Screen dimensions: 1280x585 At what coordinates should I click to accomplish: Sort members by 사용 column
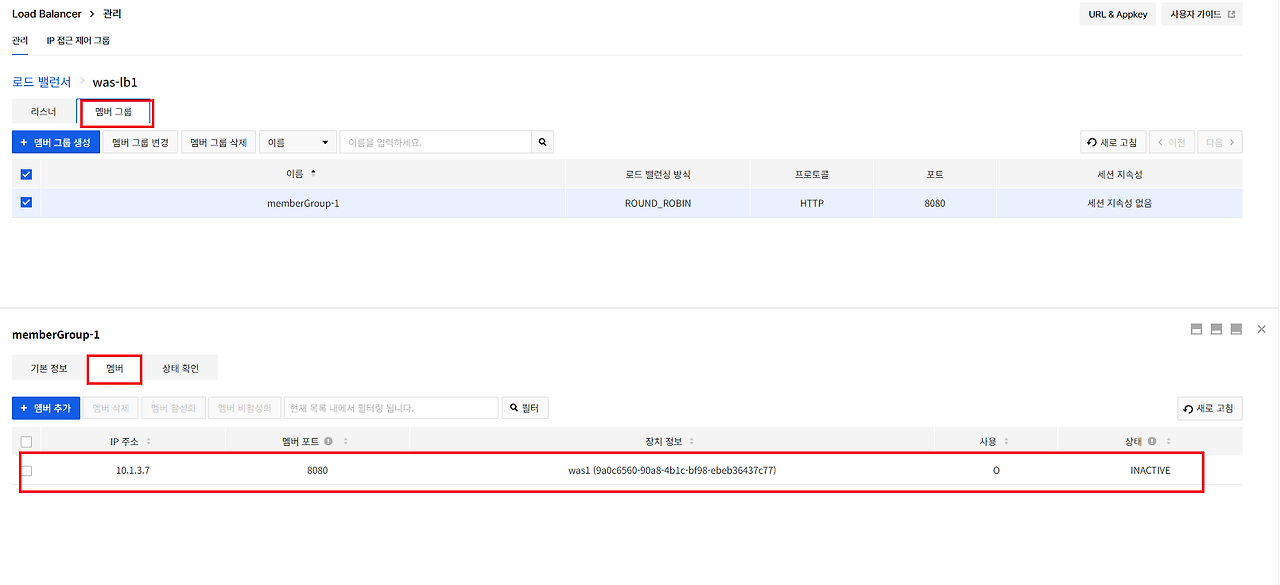pyautogui.click(x=1006, y=441)
